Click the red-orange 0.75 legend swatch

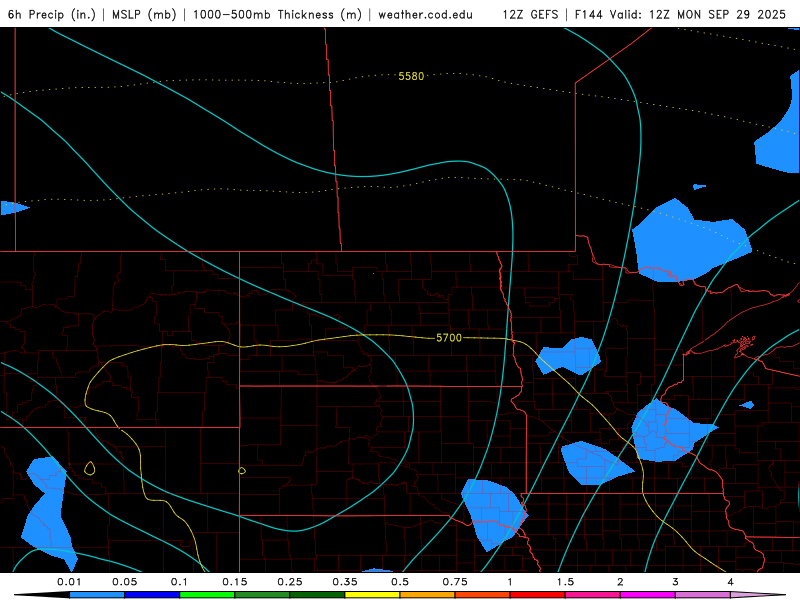coord(483,595)
